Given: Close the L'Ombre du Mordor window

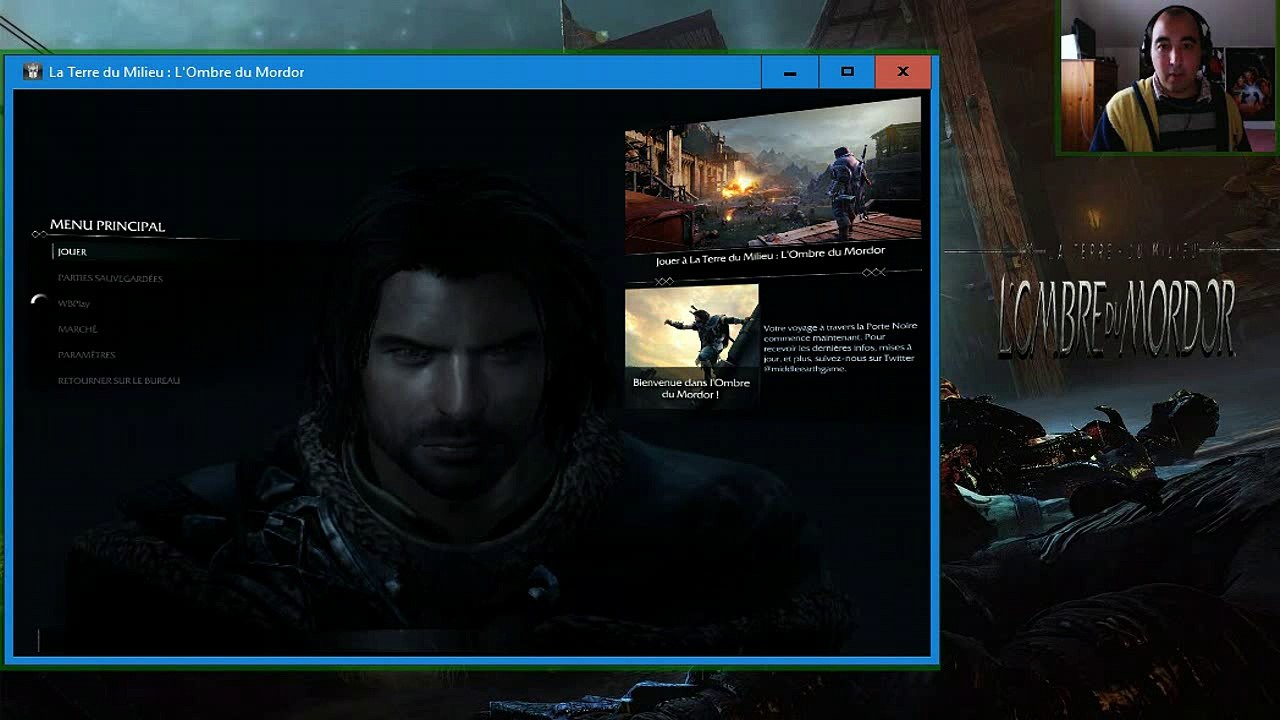Looking at the screenshot, I should (903, 72).
